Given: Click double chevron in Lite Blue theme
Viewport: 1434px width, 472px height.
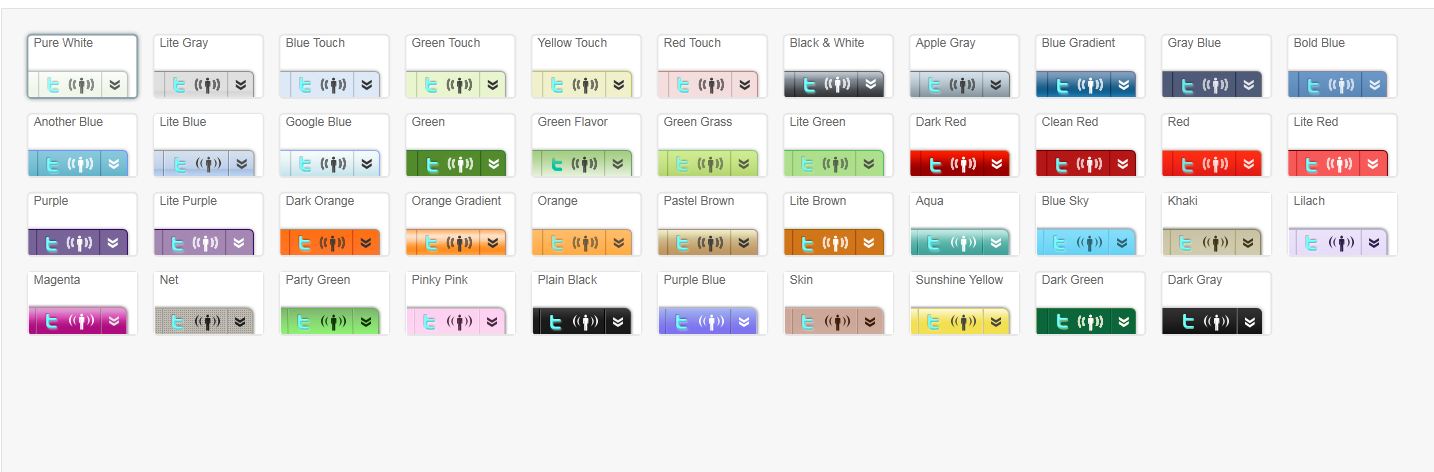Looking at the screenshot, I should point(241,164).
